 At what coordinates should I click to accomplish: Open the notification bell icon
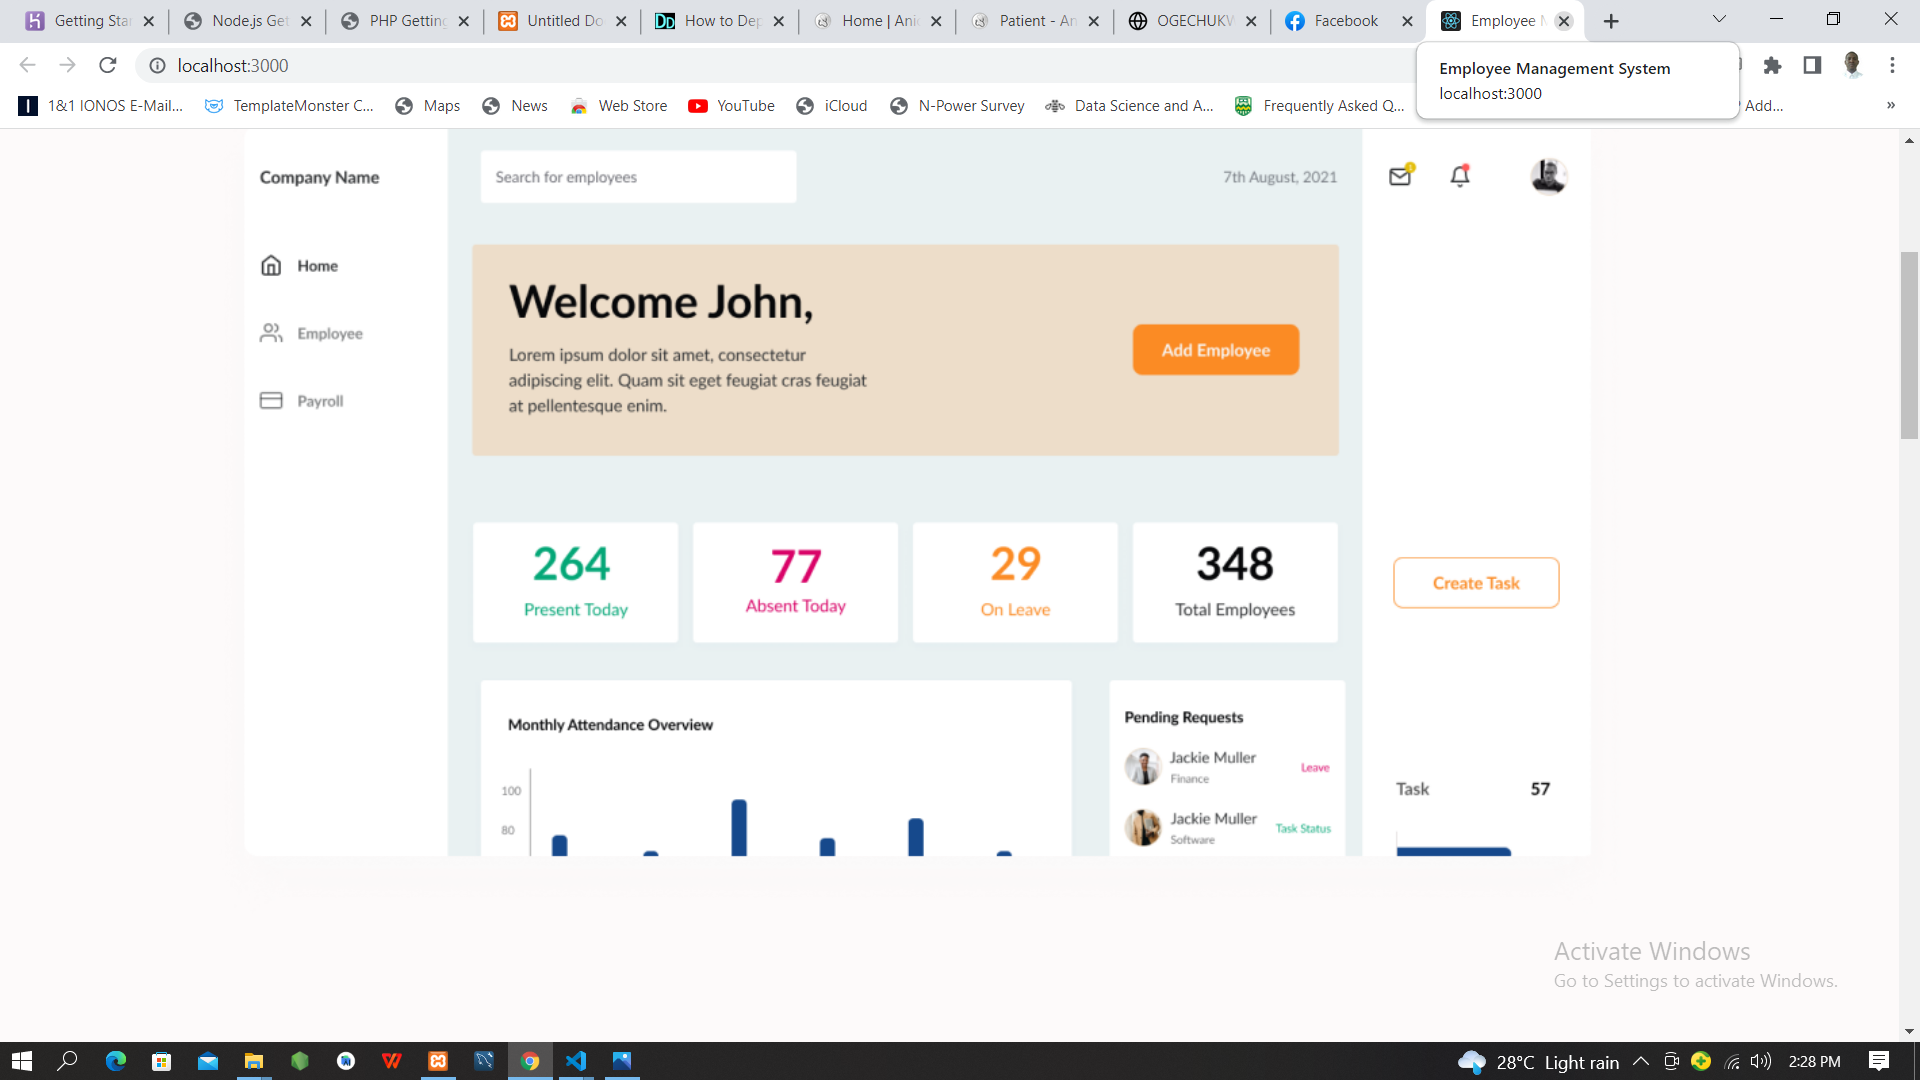[x=1460, y=175]
